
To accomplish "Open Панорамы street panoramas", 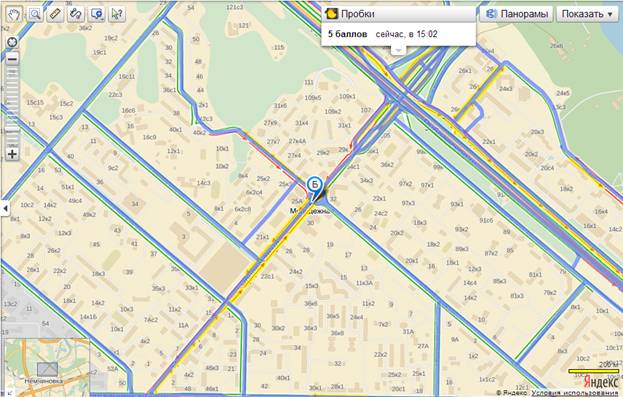I will [516, 14].
